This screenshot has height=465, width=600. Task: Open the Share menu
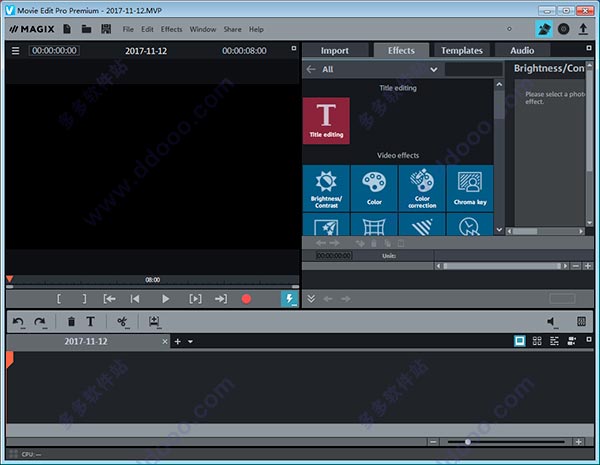tap(232, 29)
